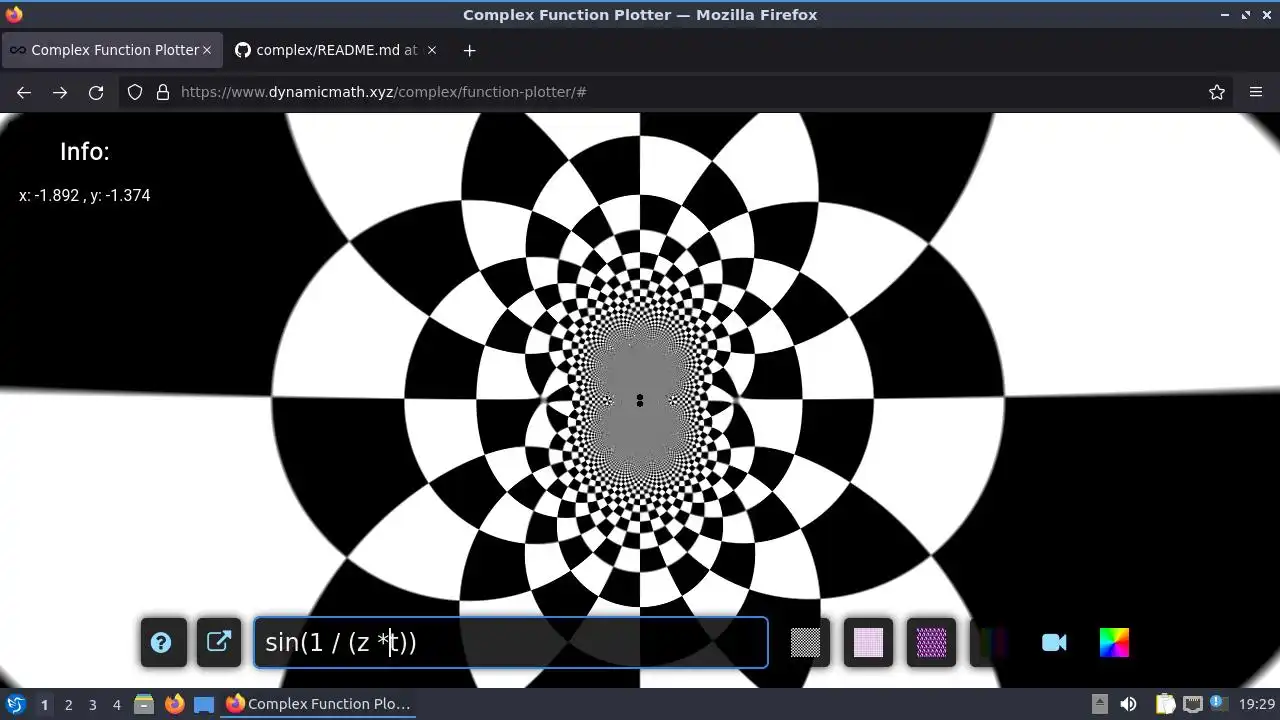1280x720 pixels.
Task: Reload the current page
Action: pos(96,92)
